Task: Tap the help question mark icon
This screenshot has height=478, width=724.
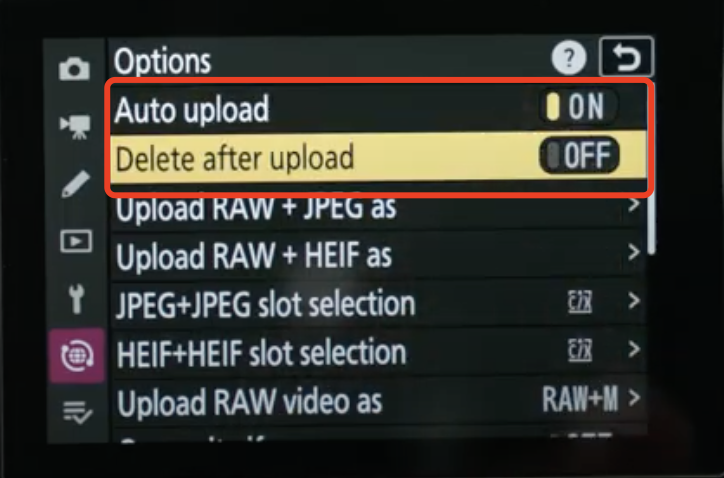Action: (x=569, y=58)
